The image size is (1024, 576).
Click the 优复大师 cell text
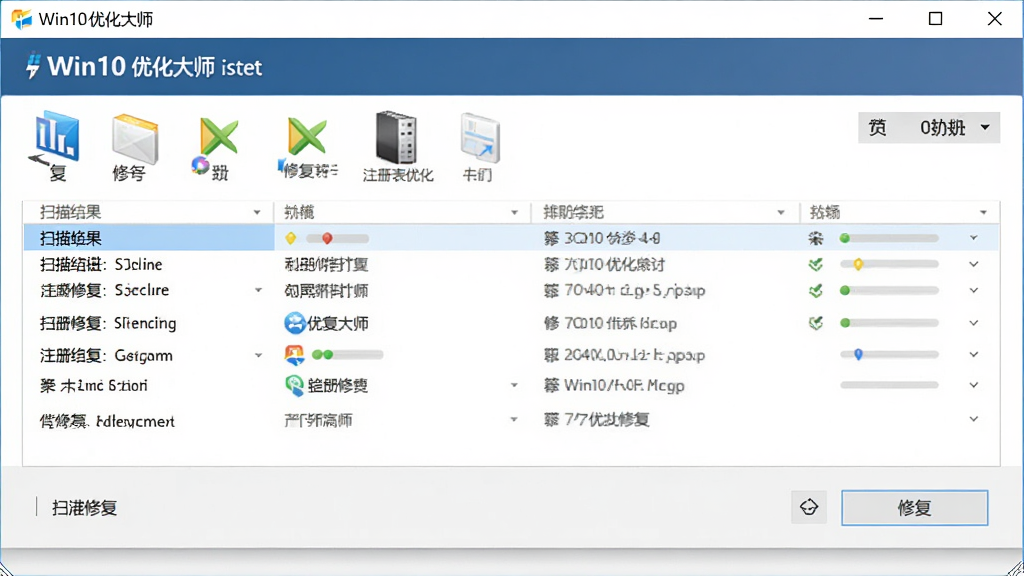pos(338,323)
